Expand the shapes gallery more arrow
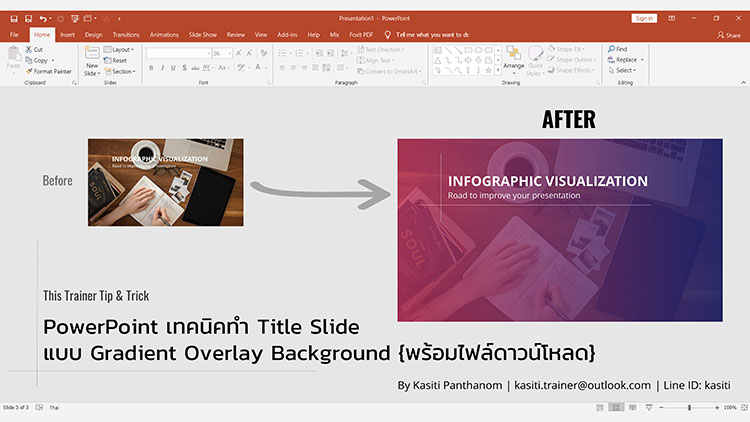This screenshot has height=422, width=750. 498,70
